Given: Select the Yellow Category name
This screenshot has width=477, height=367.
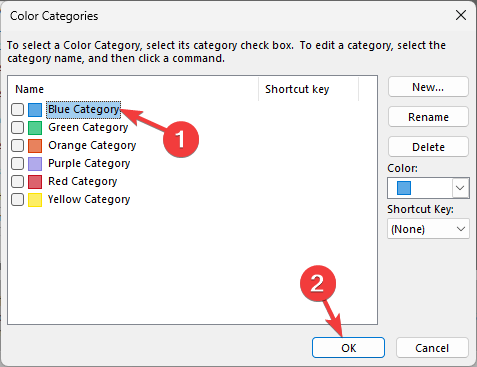Looking at the screenshot, I should 89,199.
